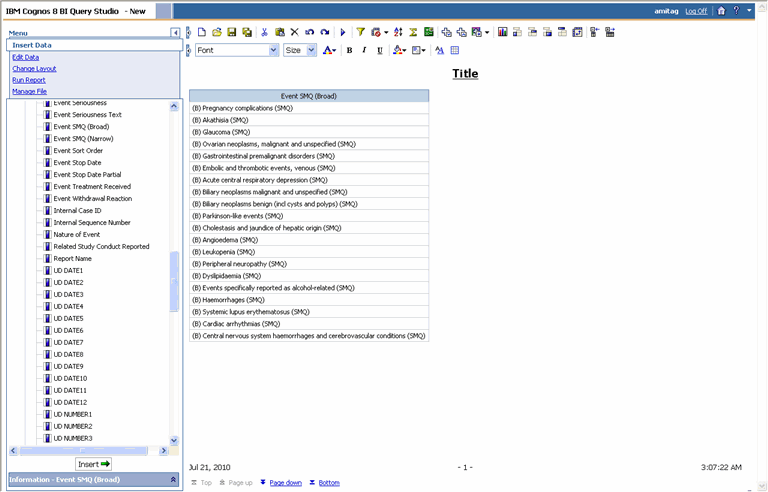
Task: Create a new report with the New icon
Action: (202, 32)
